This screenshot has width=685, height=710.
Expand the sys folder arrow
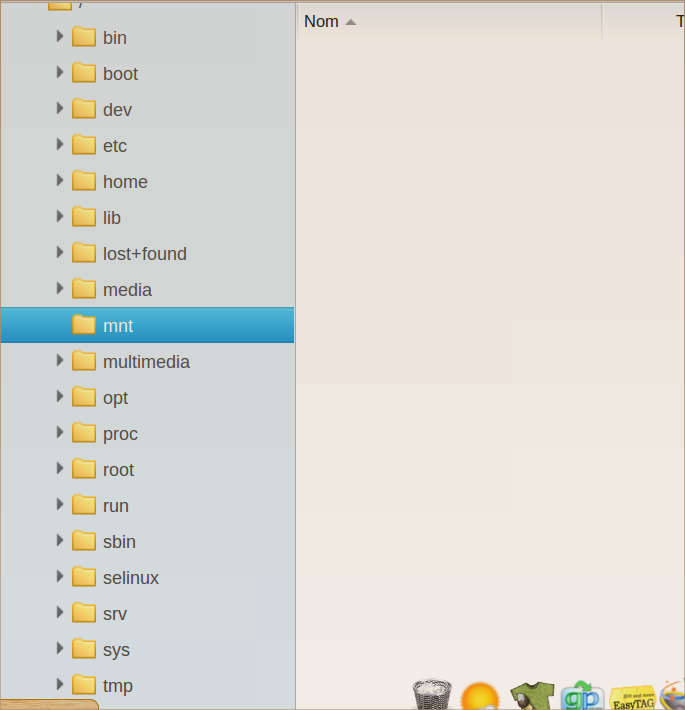pyautogui.click(x=59, y=648)
